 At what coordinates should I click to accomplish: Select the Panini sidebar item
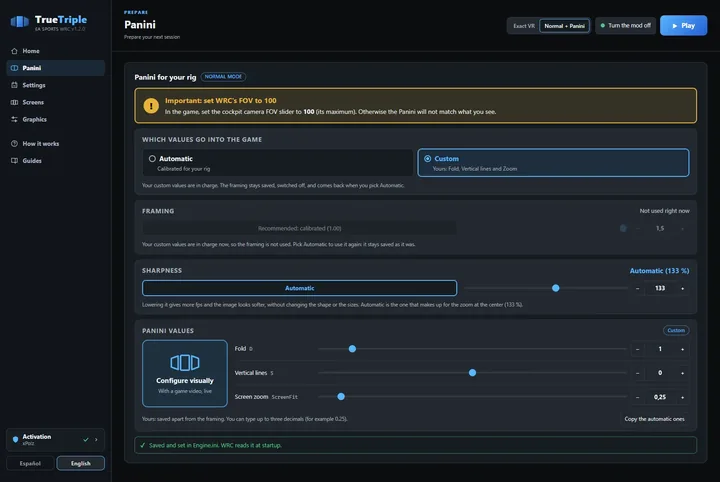[55, 68]
